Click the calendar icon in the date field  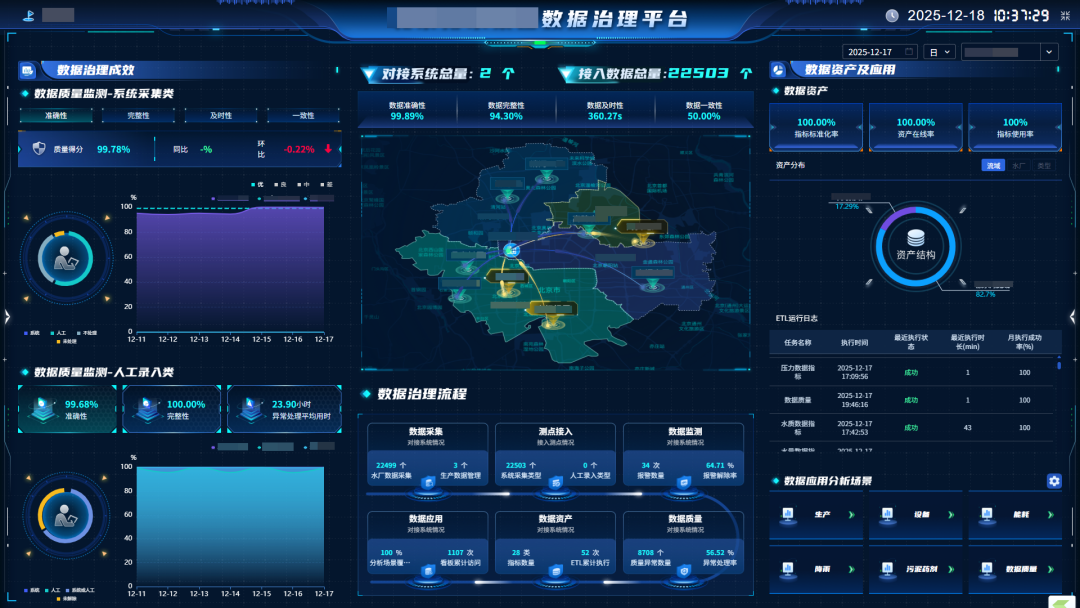[x=908, y=52]
